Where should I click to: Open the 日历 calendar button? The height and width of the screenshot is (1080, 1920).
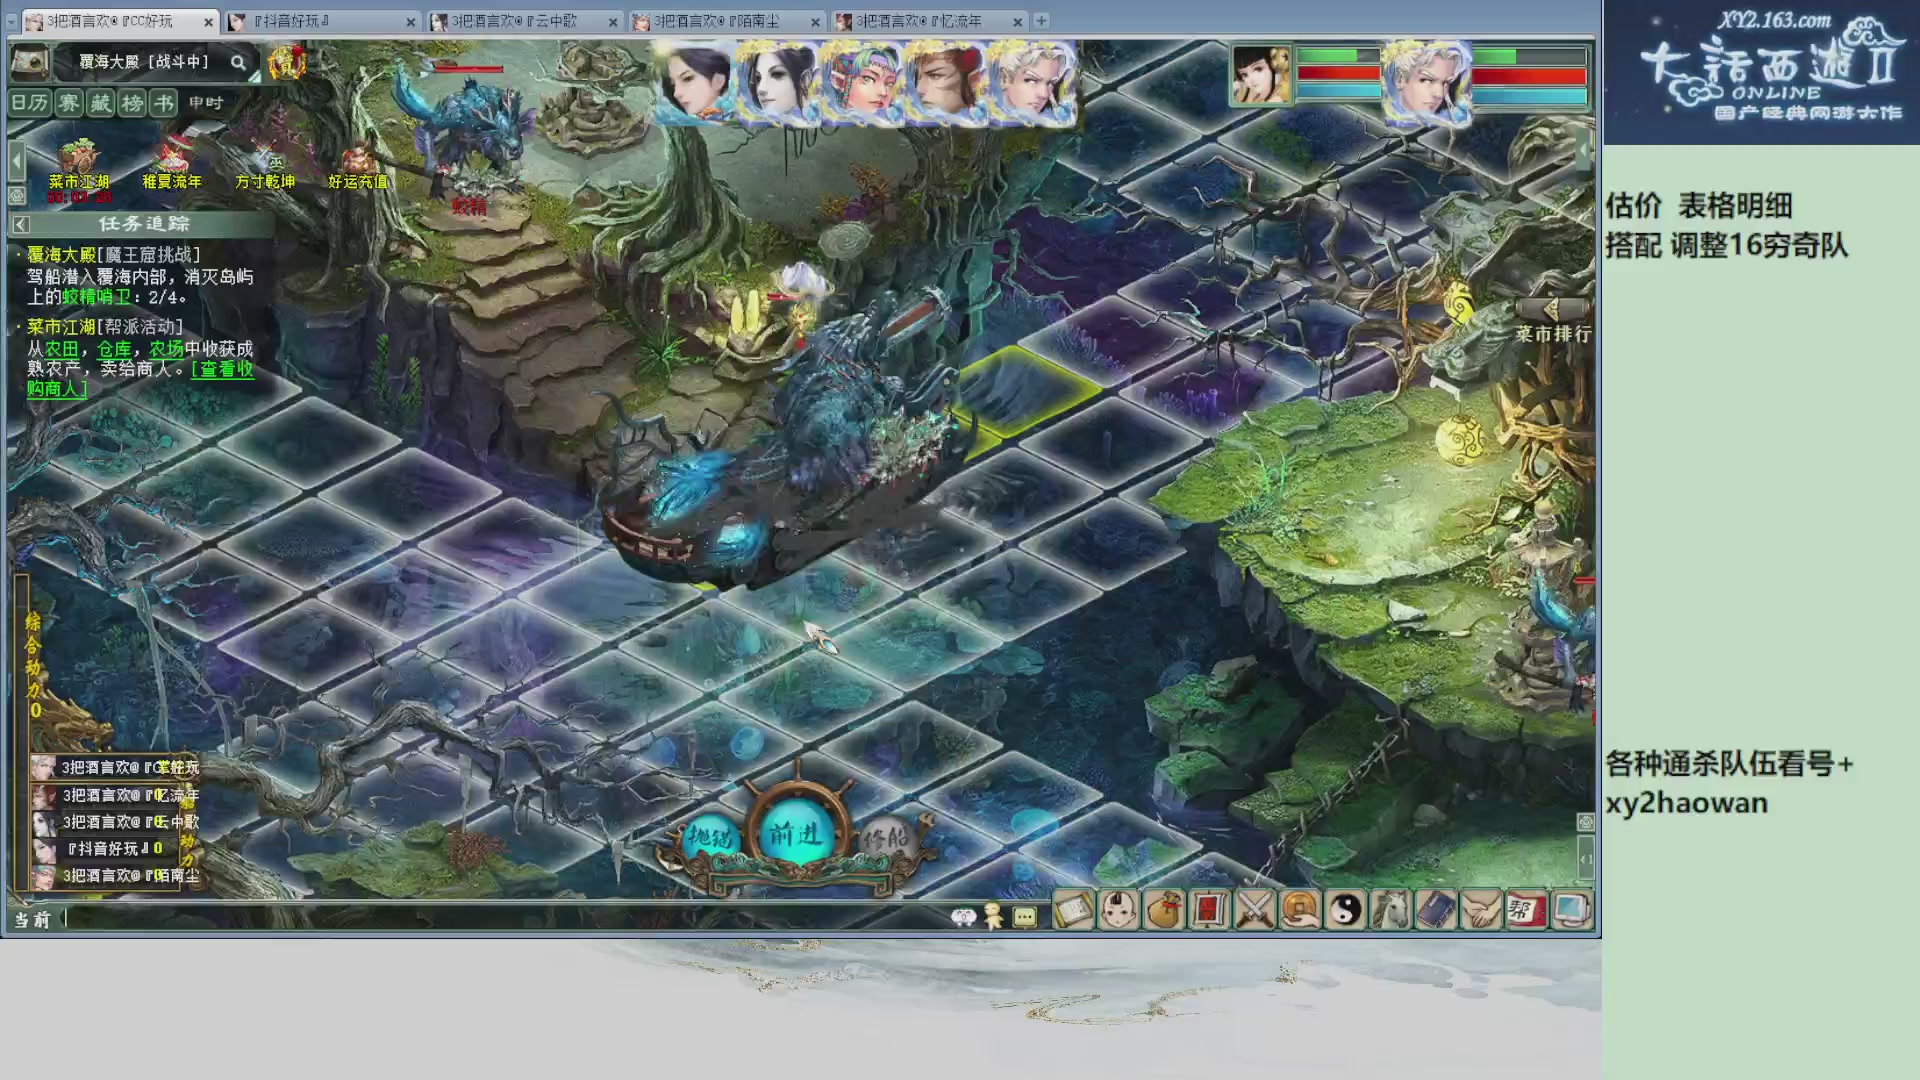(30, 103)
